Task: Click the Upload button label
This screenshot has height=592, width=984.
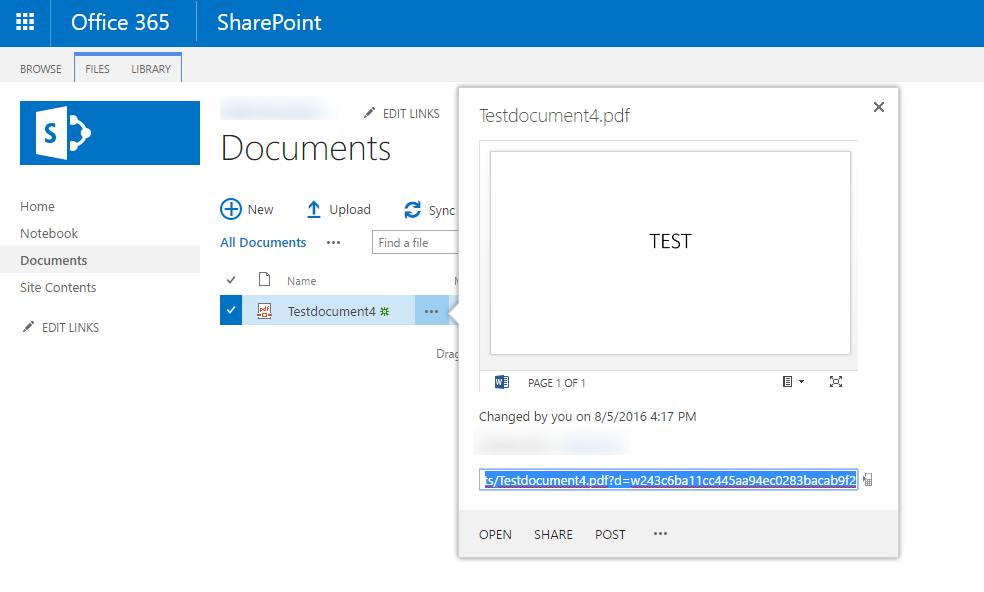Action: click(x=350, y=210)
